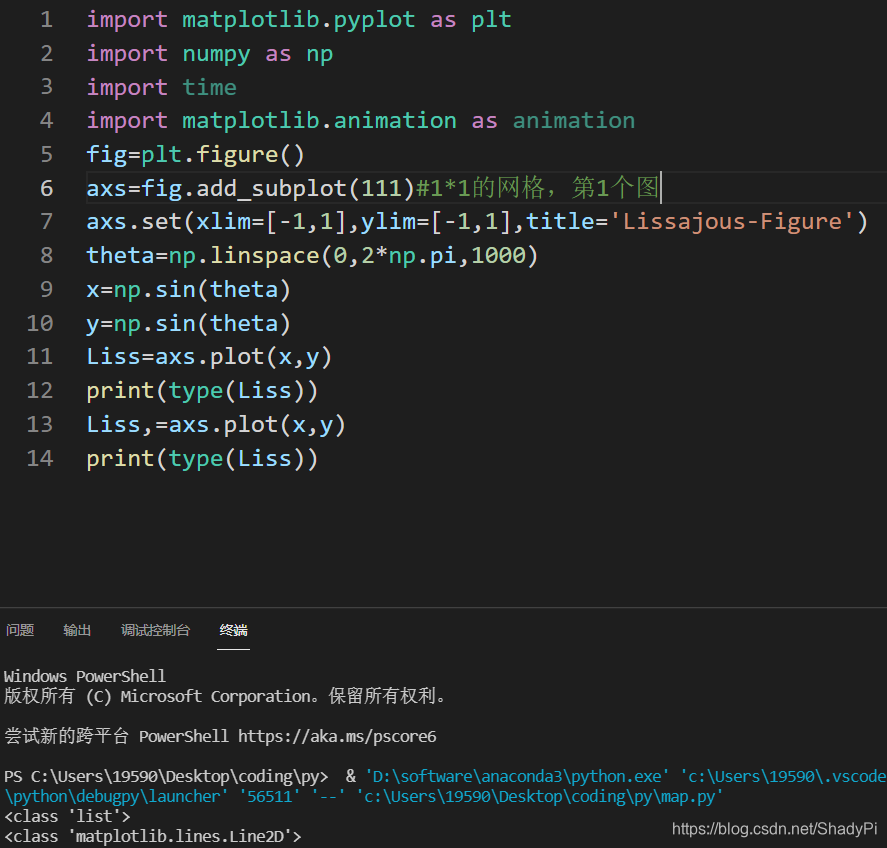Click the 'Liss=axs.plot(x,y)' line

pyautogui.click(x=209, y=357)
